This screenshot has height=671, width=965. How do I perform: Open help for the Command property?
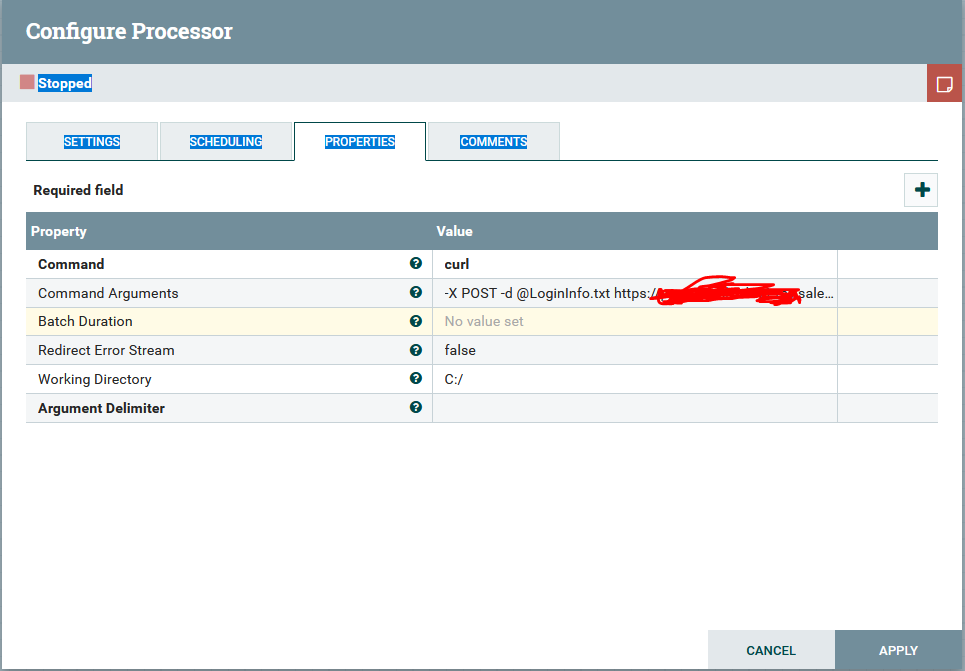point(416,264)
